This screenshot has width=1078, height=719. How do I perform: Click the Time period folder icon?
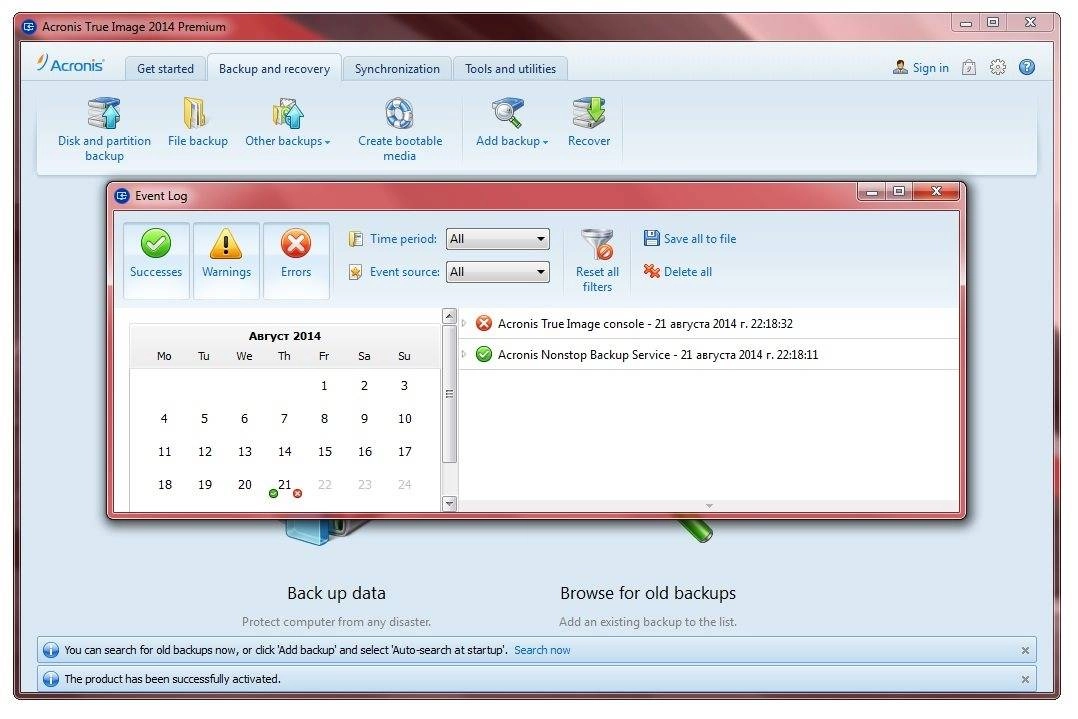click(355, 239)
